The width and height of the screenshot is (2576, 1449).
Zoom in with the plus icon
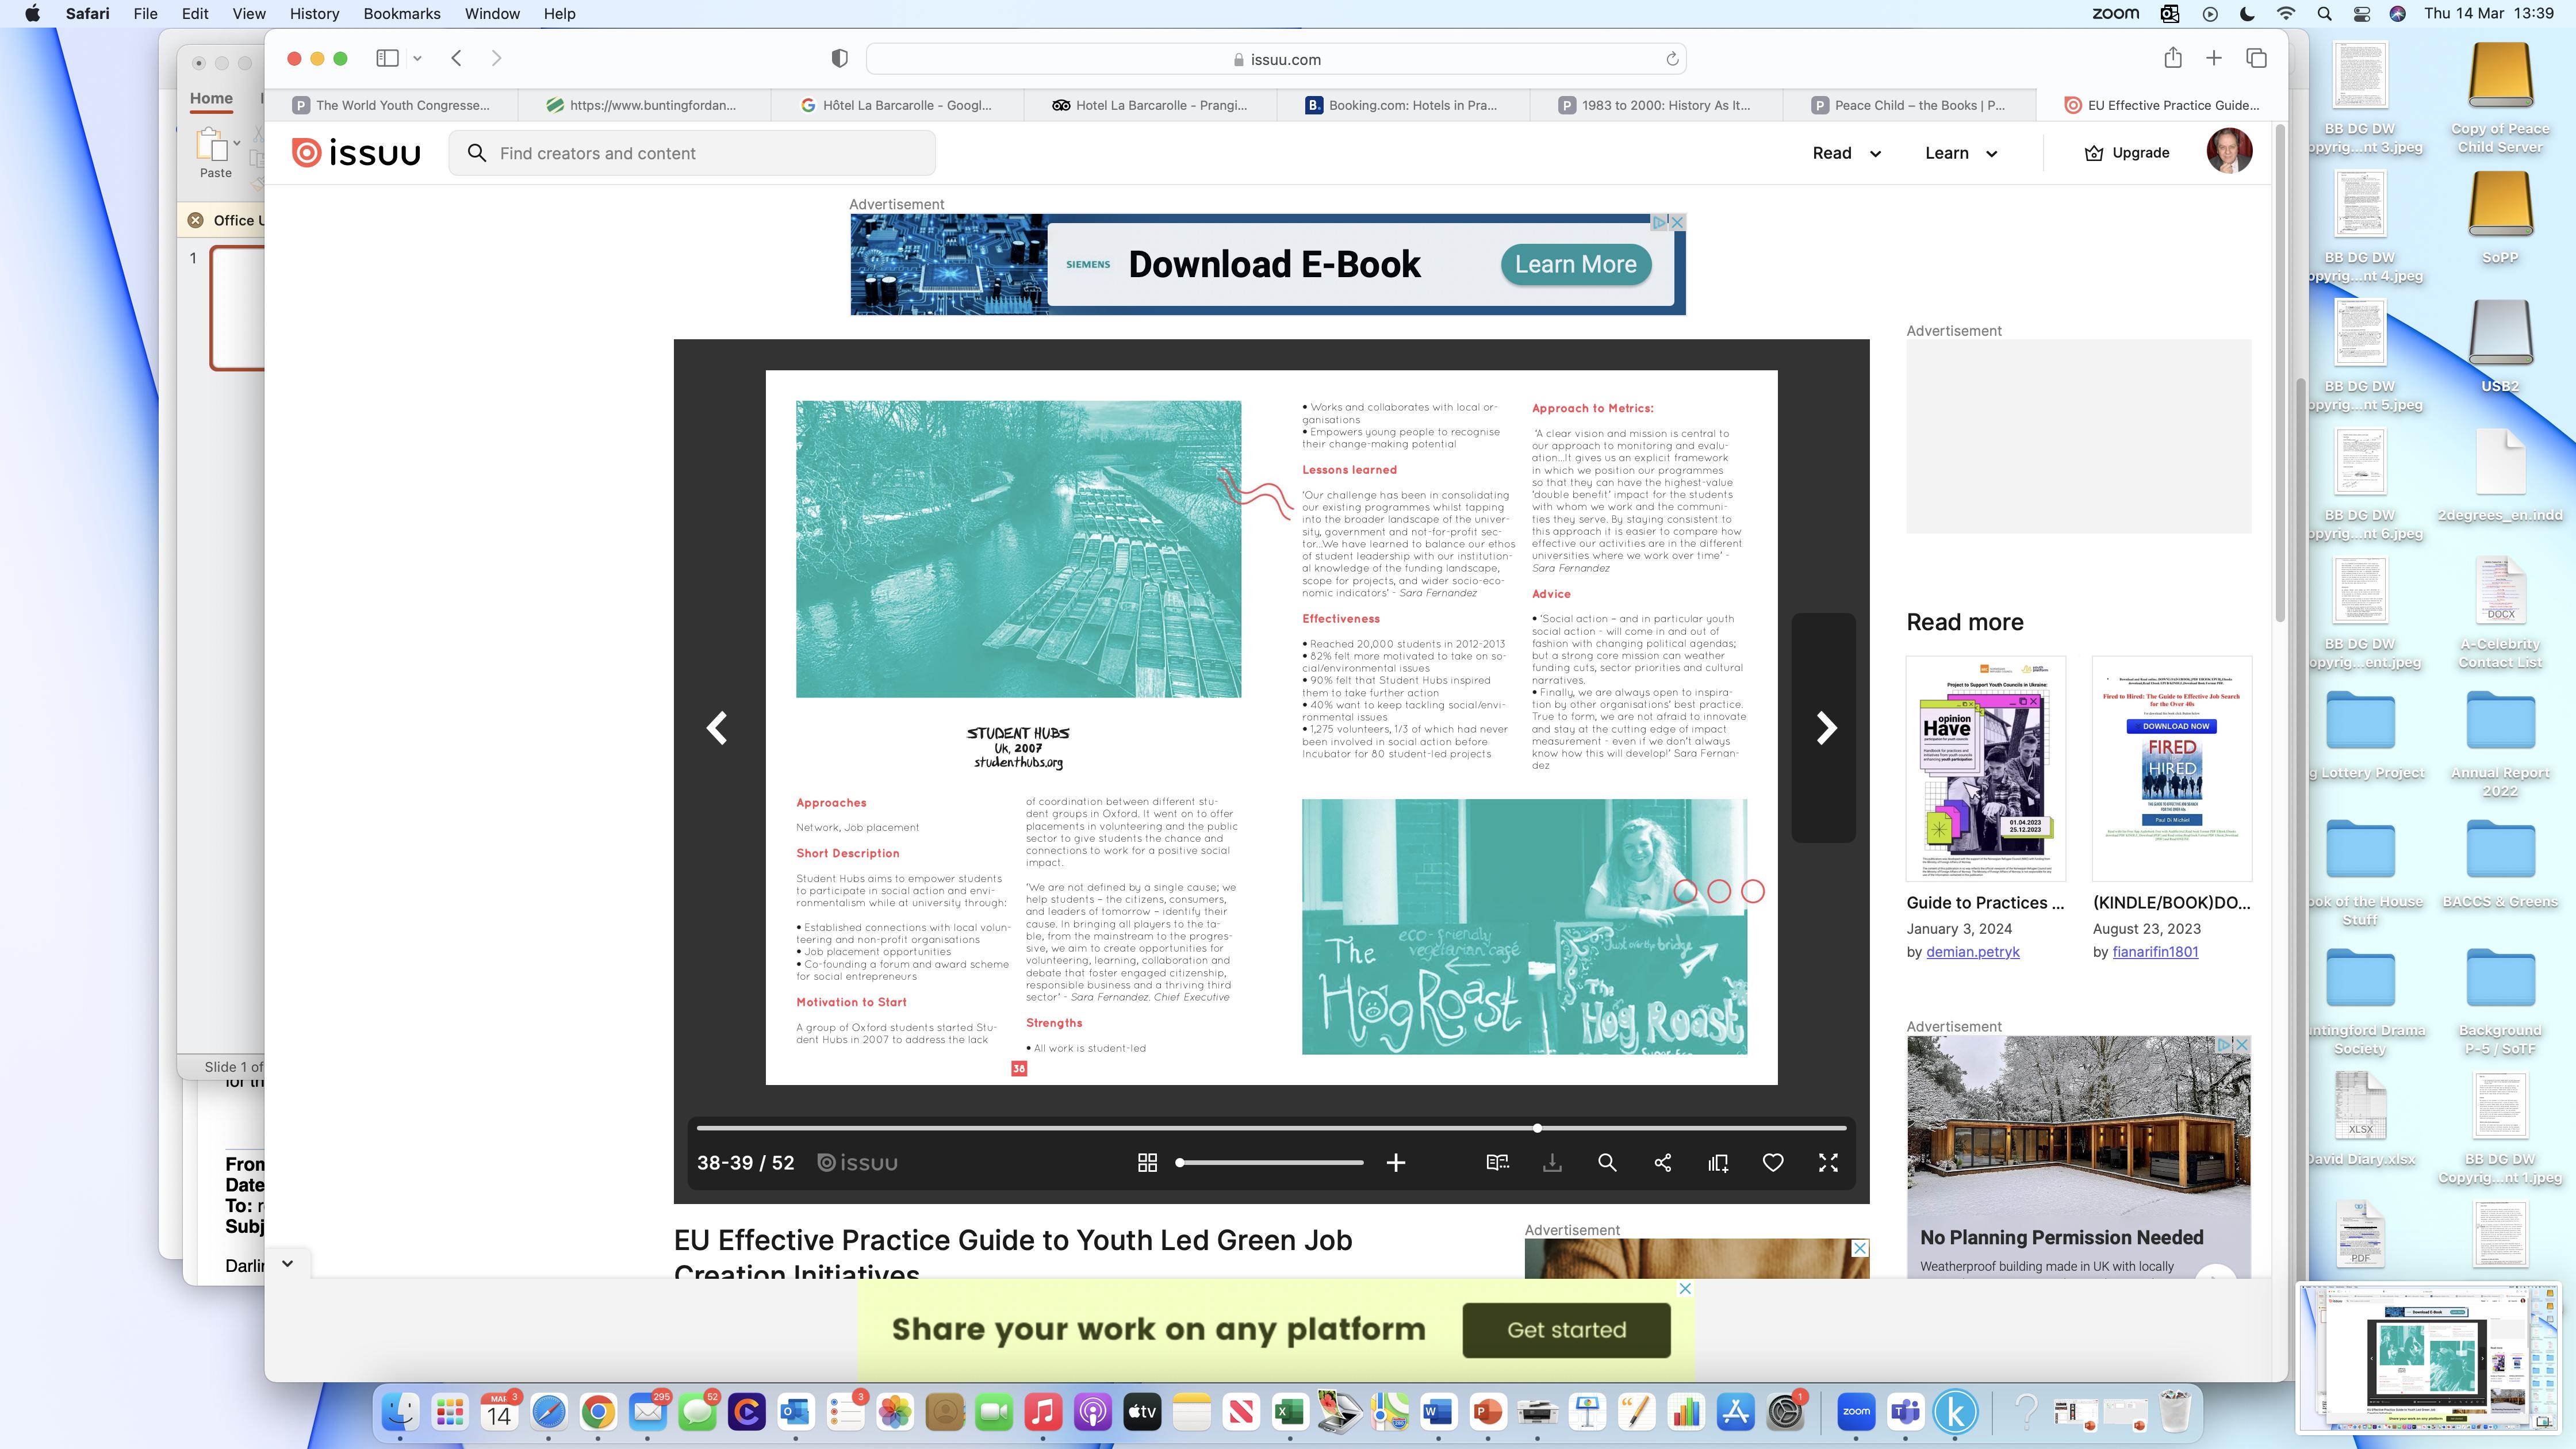point(1395,1162)
